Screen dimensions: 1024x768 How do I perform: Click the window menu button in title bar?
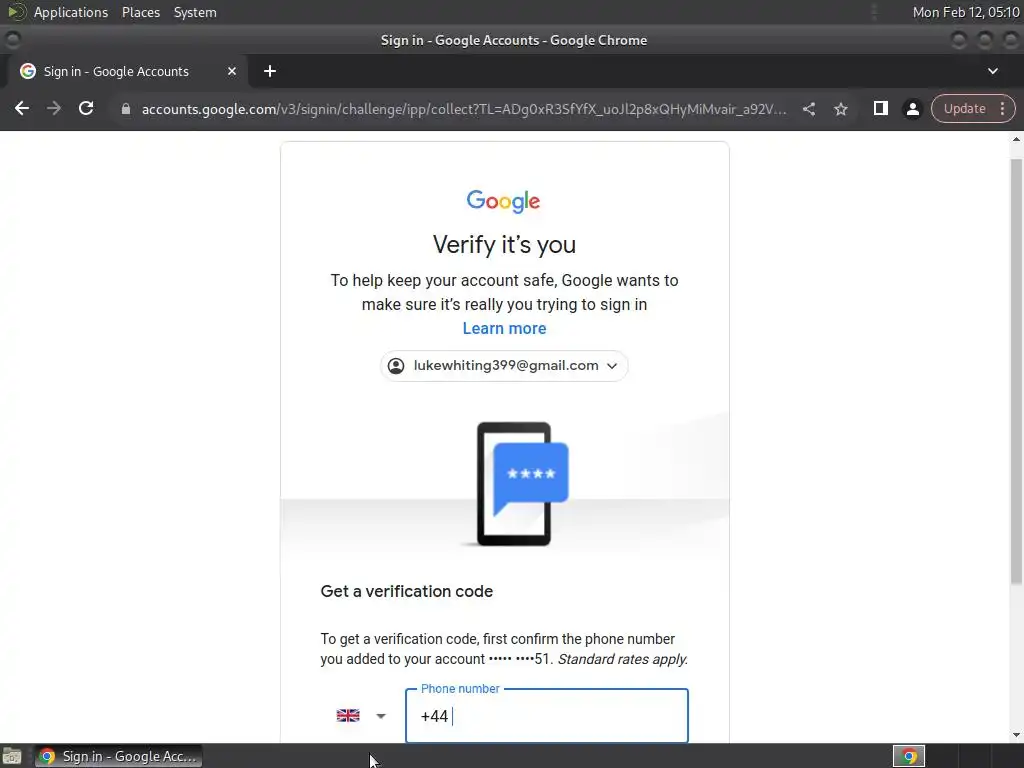coord(12,40)
